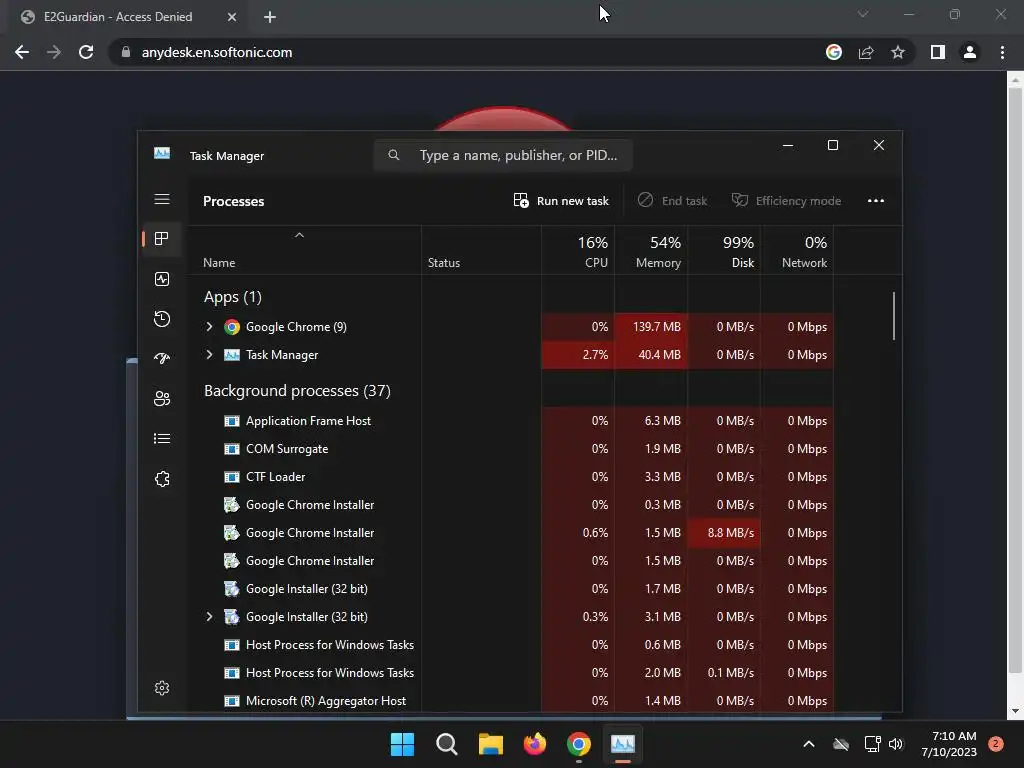This screenshot has height=768, width=1024.
Task: Open the Startup apps icon in sidebar
Action: [x=162, y=359]
